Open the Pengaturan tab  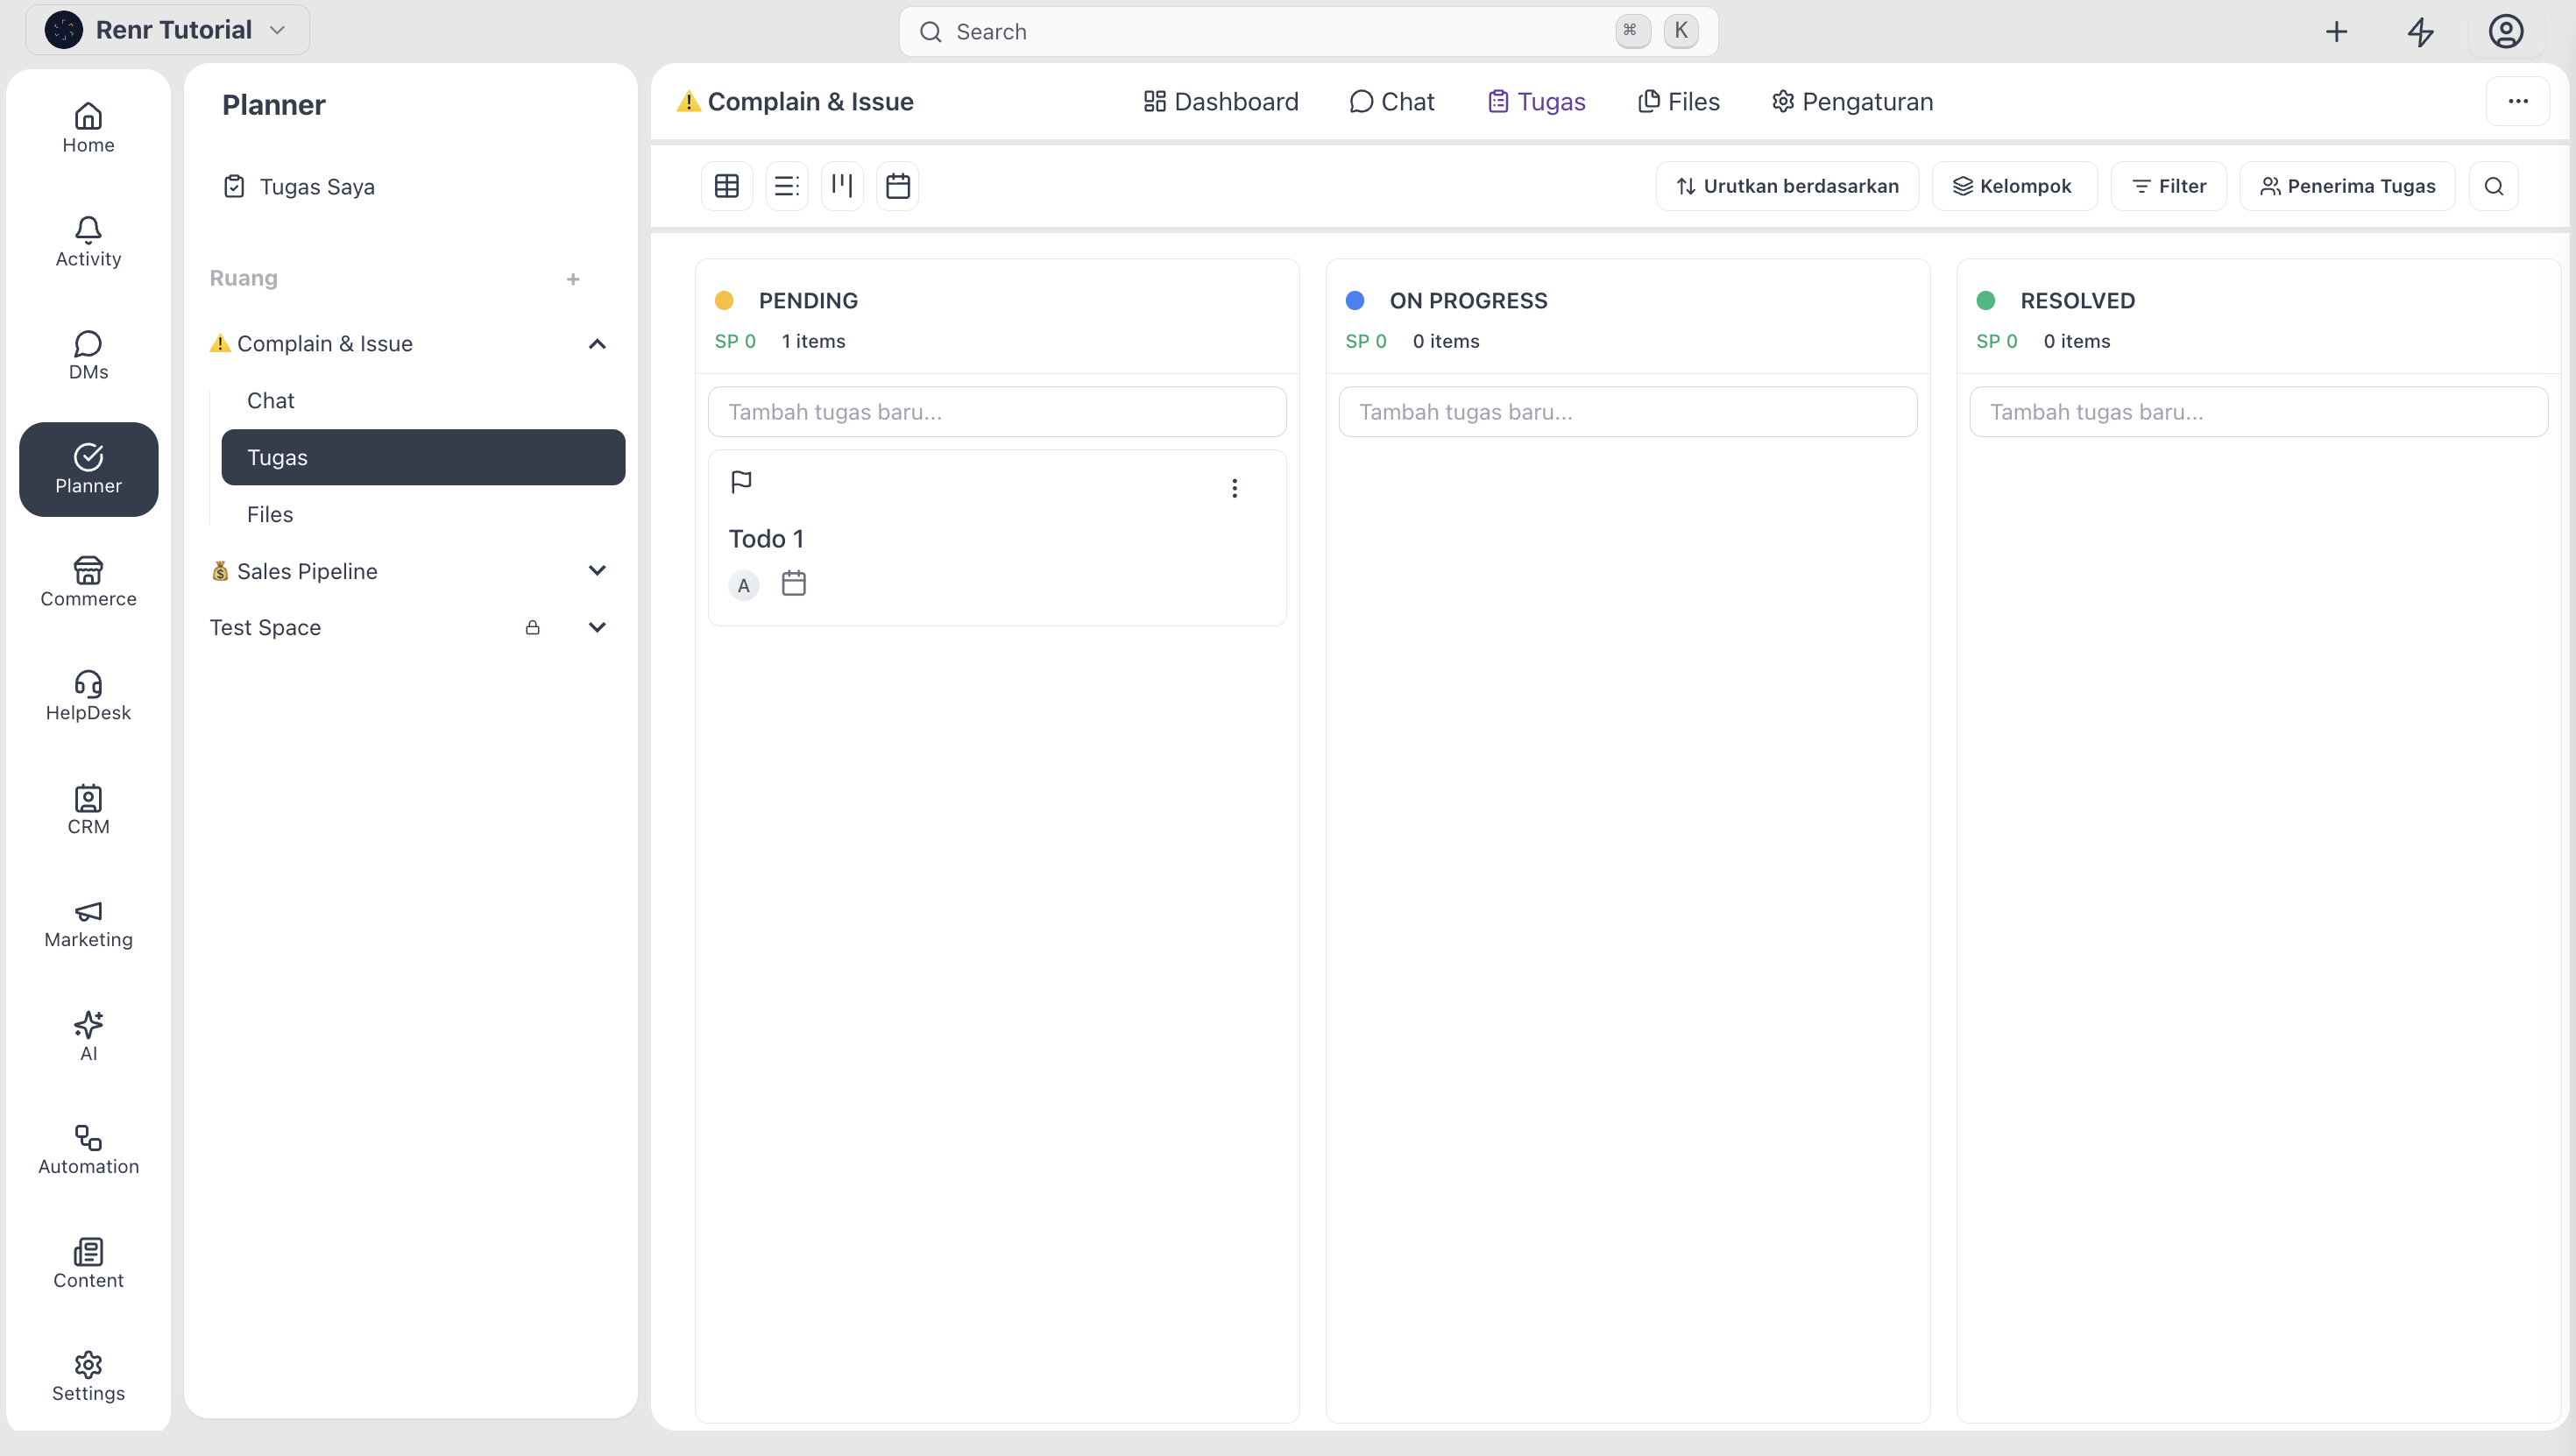[x=1853, y=102]
